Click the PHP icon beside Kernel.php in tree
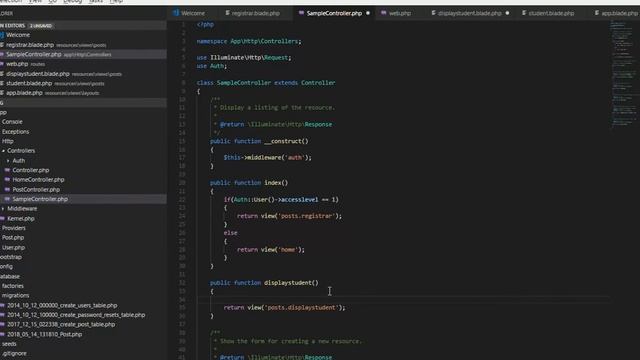This screenshot has height=360, width=640. [x=2, y=218]
